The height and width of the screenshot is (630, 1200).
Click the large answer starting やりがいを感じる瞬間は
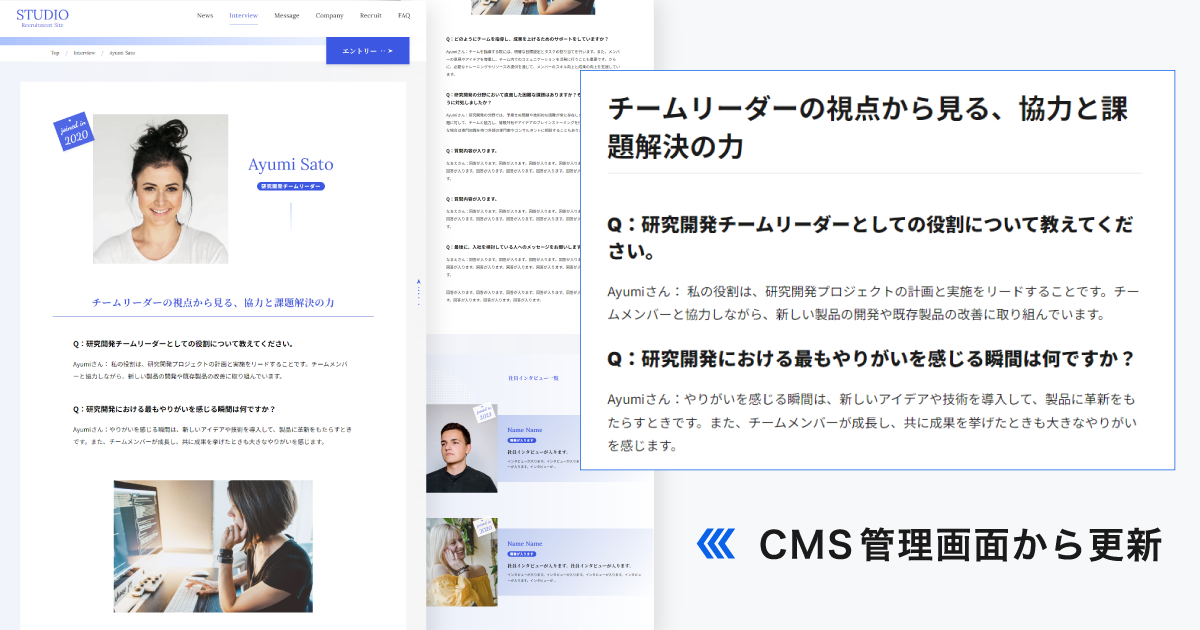(x=871, y=421)
